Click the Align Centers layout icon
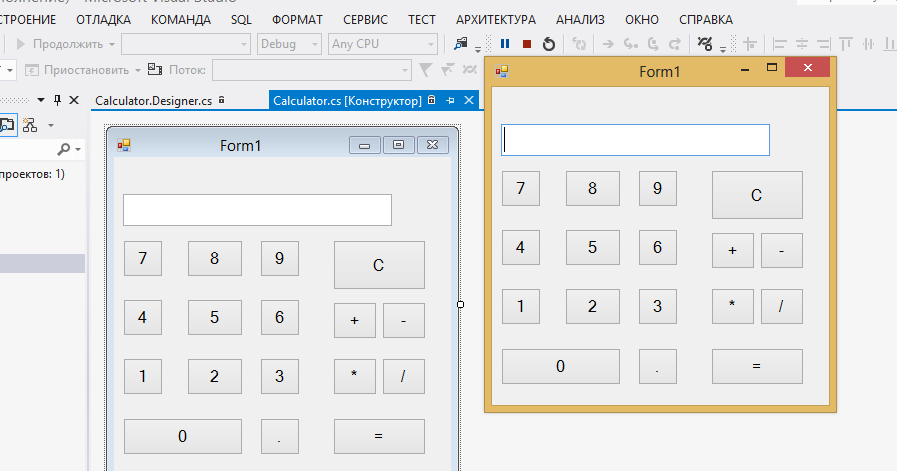 click(x=802, y=43)
